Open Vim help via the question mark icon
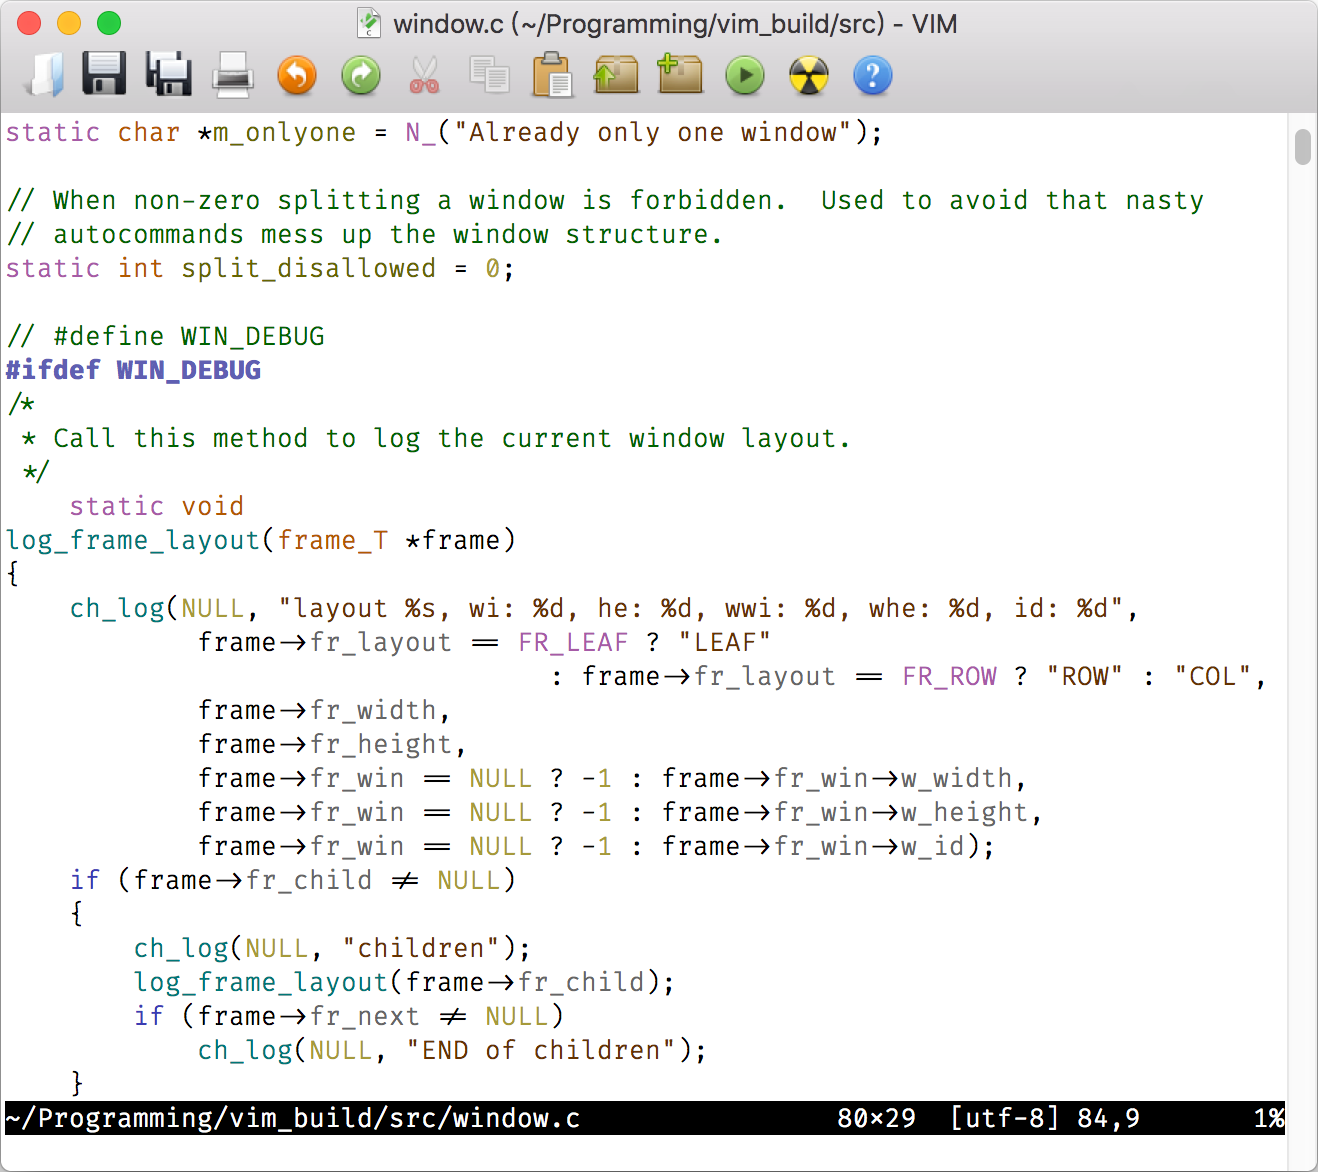 [x=872, y=75]
